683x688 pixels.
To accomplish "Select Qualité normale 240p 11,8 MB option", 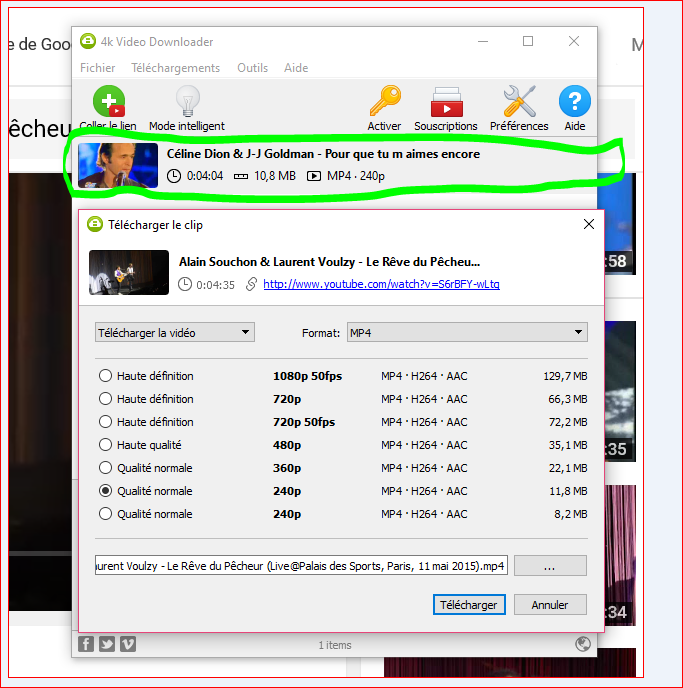I will tap(105, 491).
